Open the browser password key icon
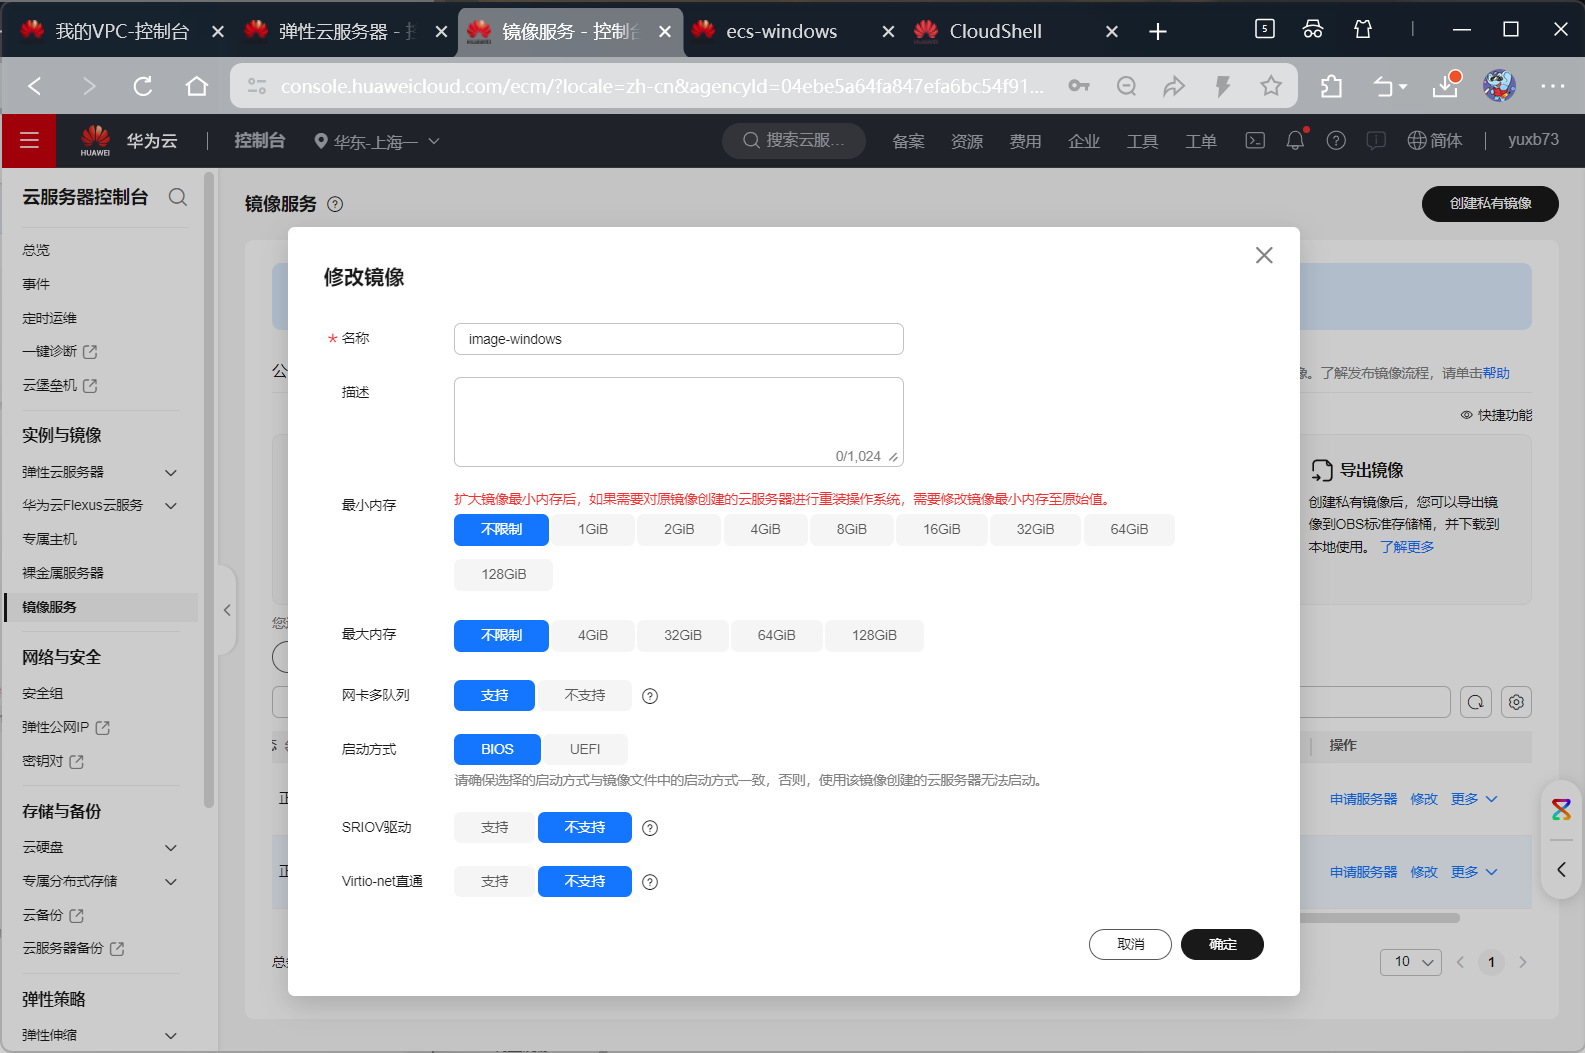 1079,86
